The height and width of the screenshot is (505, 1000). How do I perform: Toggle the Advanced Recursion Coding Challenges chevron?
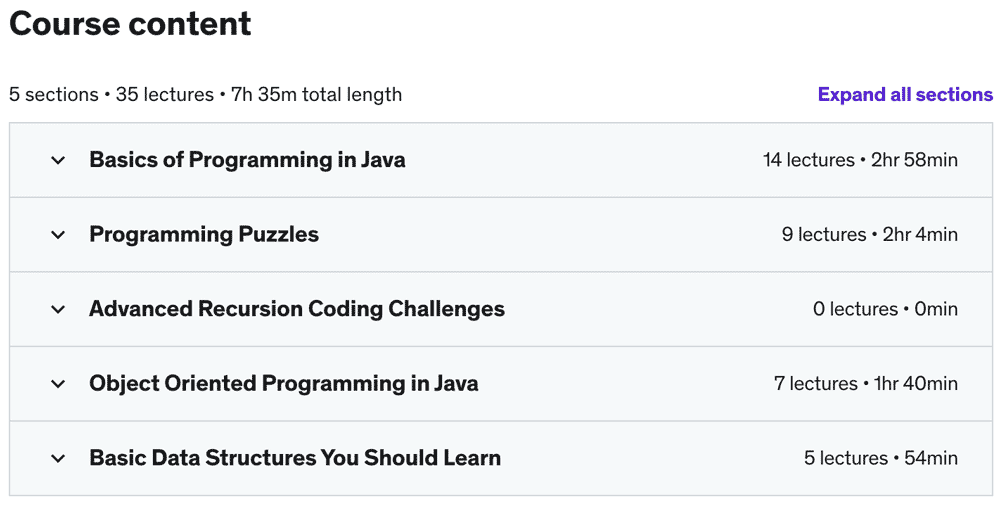point(58,309)
